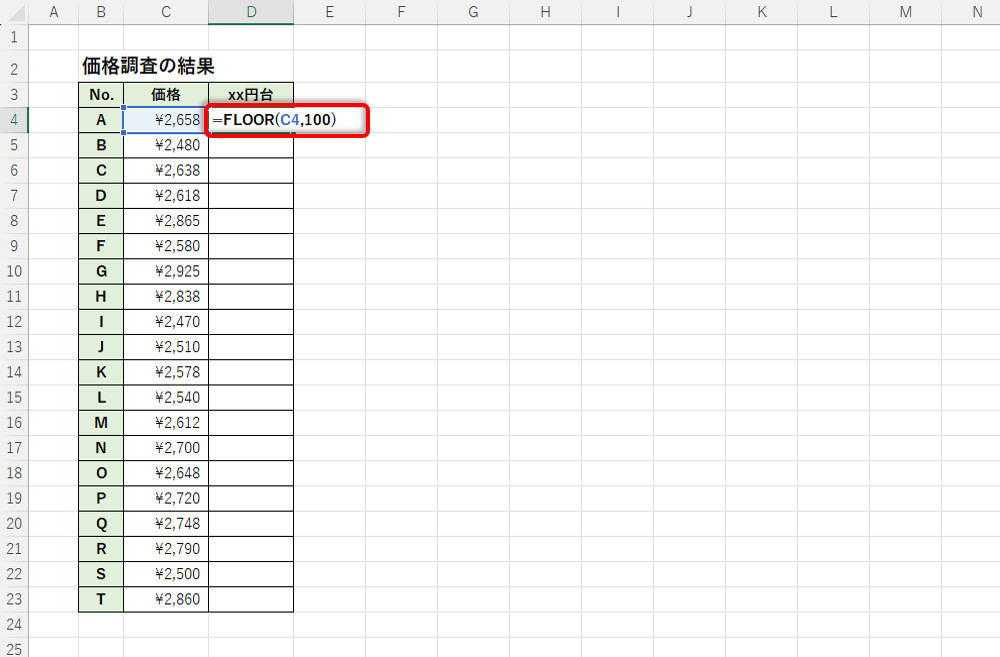Select price cell ¥2,860
The image size is (1000, 657).
pyautogui.click(x=166, y=599)
